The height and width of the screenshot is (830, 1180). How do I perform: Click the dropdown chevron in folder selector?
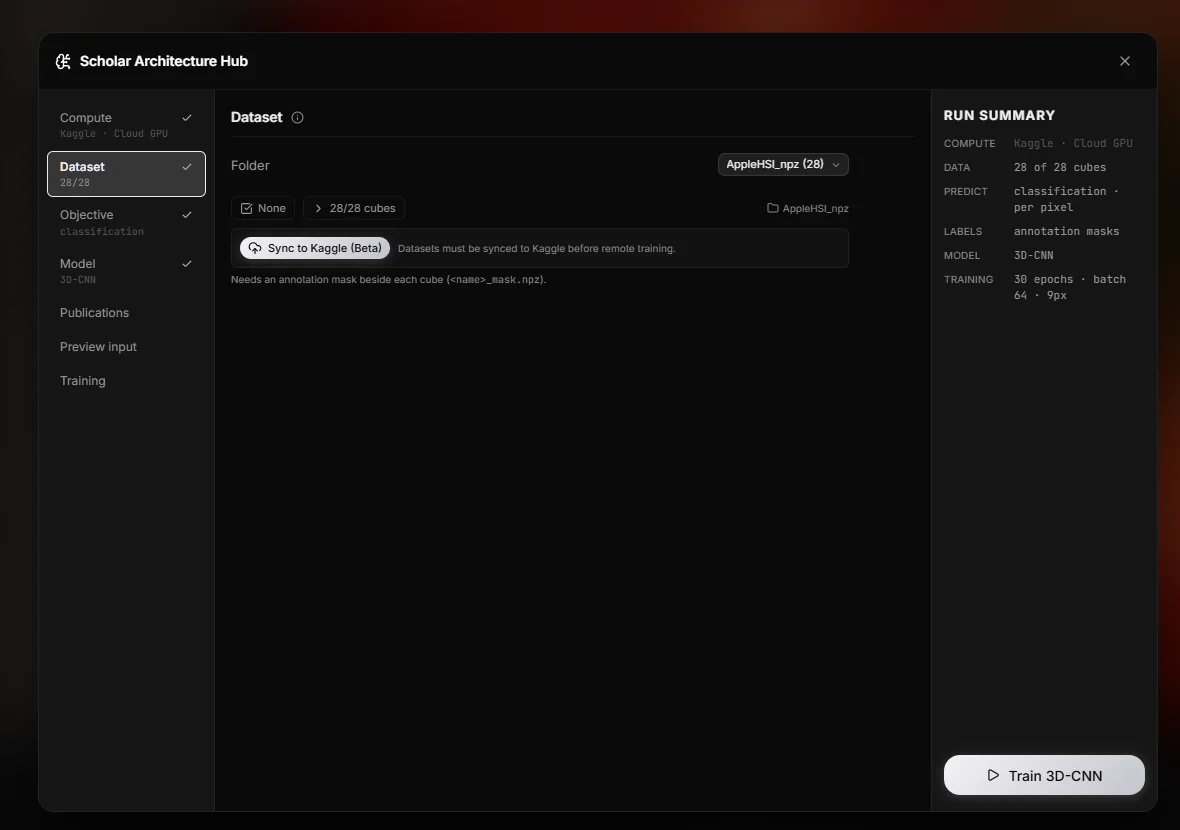pos(835,165)
